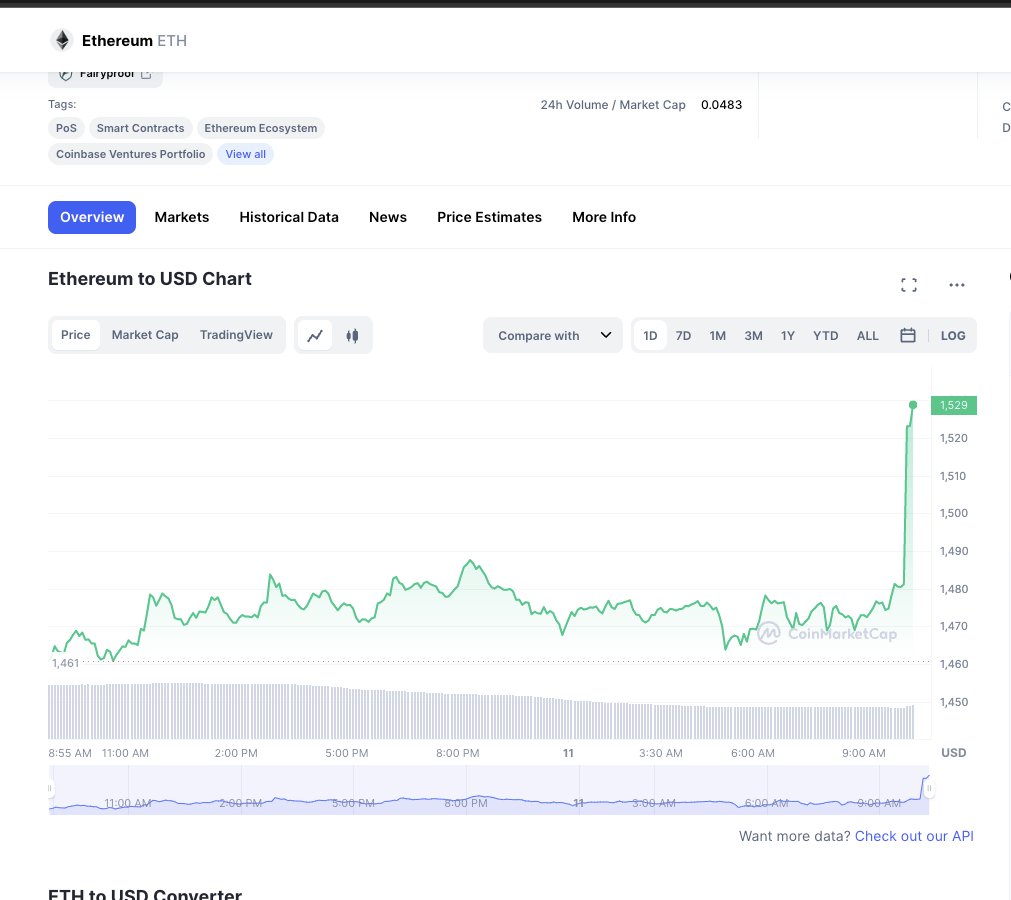The height and width of the screenshot is (900, 1011).
Task: Select the Price chart mode
Action: (x=75, y=335)
